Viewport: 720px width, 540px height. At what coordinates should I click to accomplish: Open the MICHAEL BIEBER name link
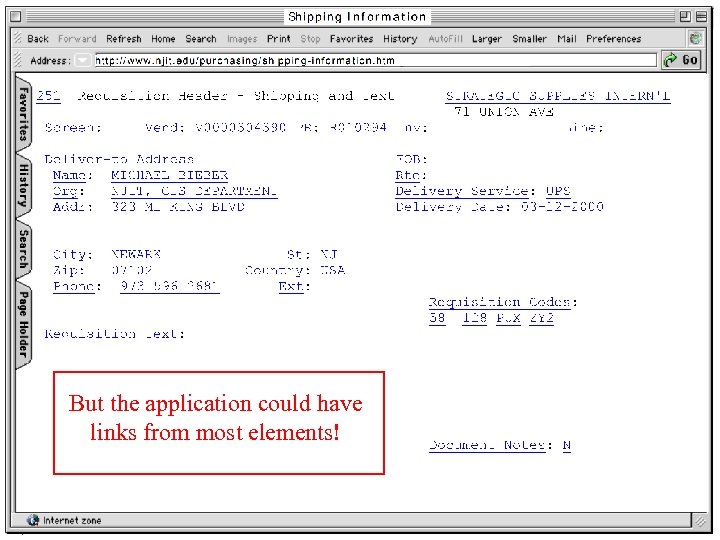pyautogui.click(x=169, y=175)
